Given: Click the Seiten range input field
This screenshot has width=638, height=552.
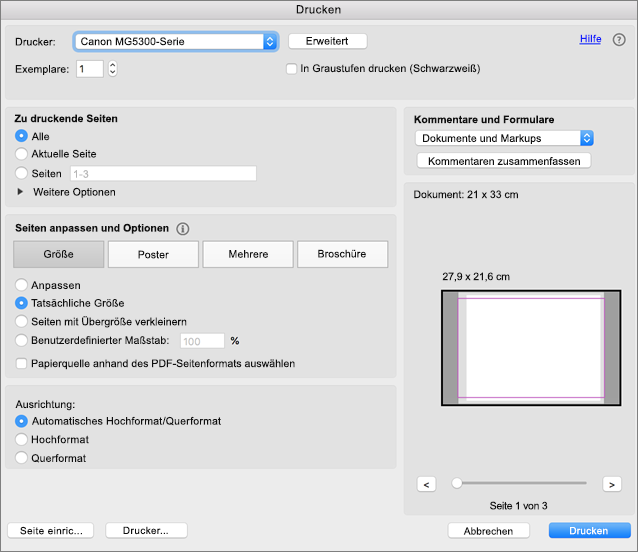Looking at the screenshot, I should click(164, 174).
